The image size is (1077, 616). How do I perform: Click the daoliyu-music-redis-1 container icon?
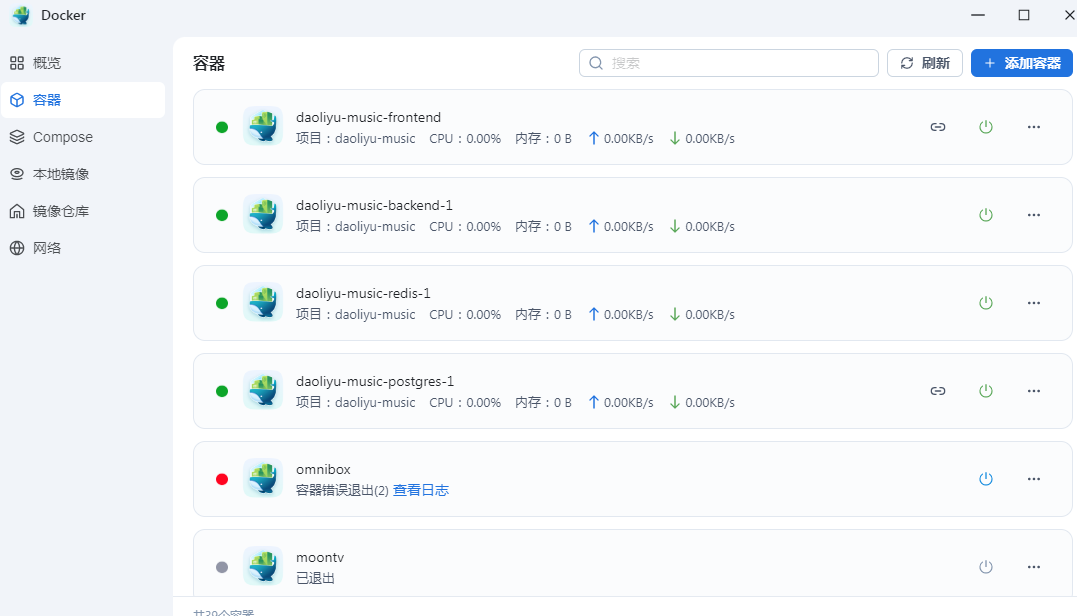pos(263,302)
